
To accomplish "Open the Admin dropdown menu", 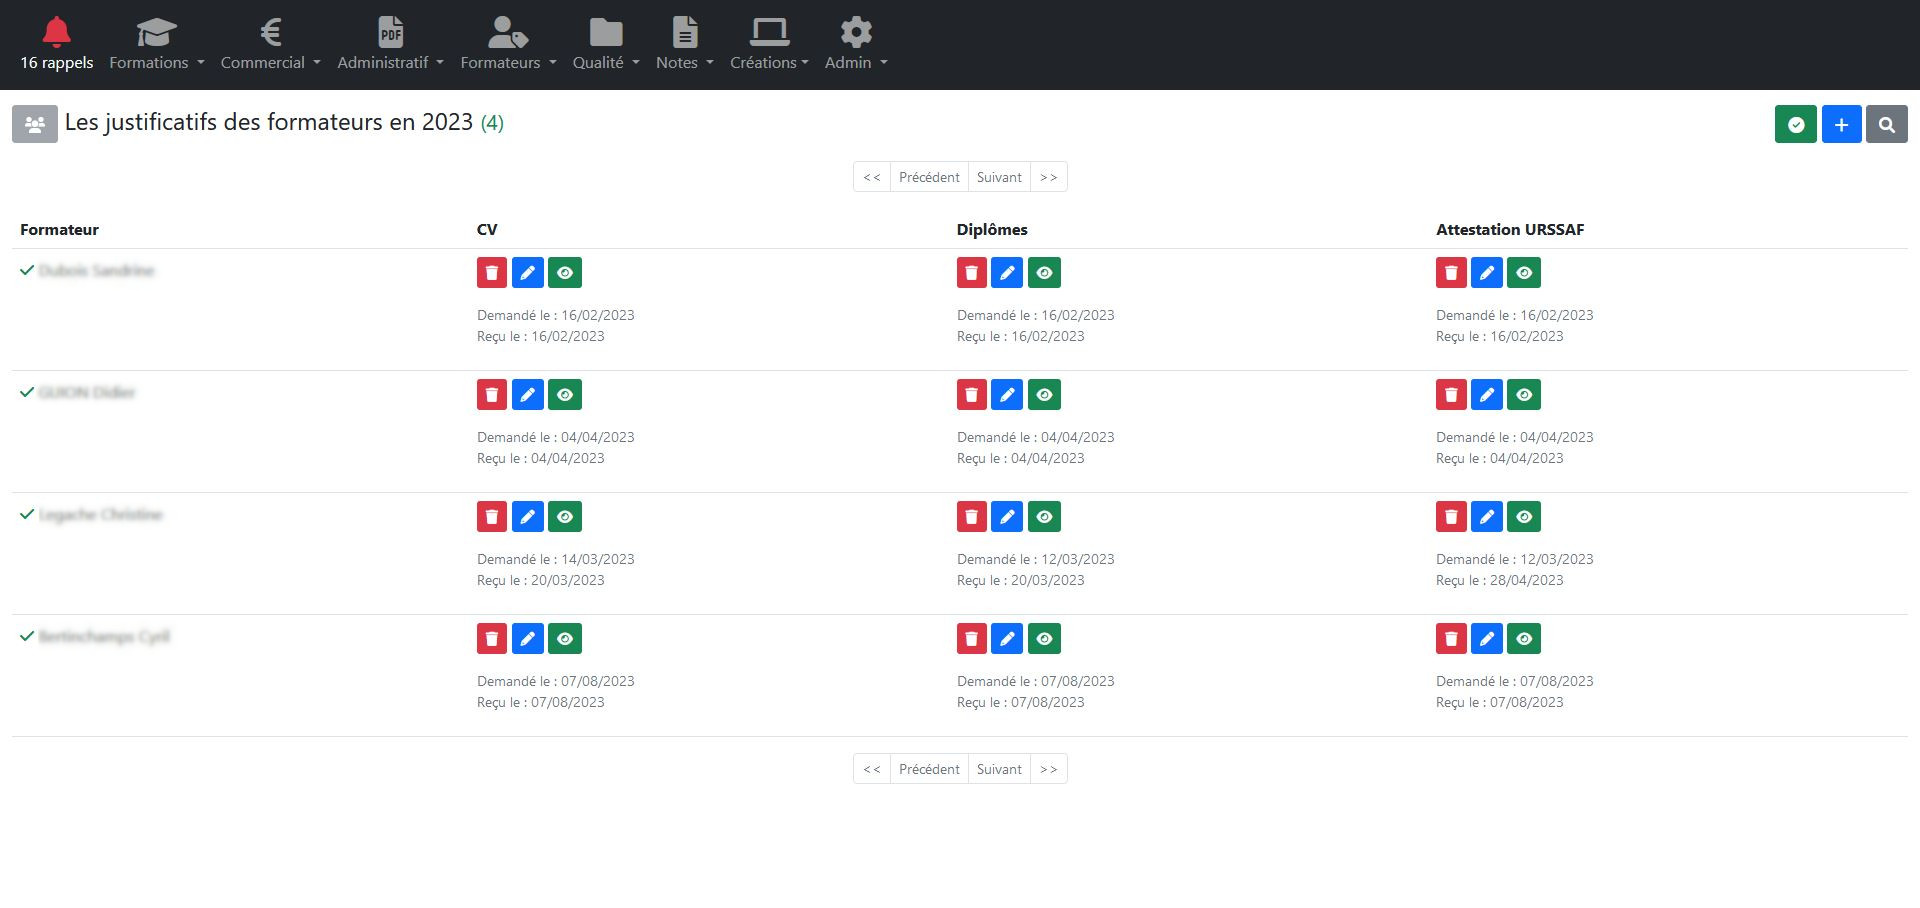I will point(856,45).
